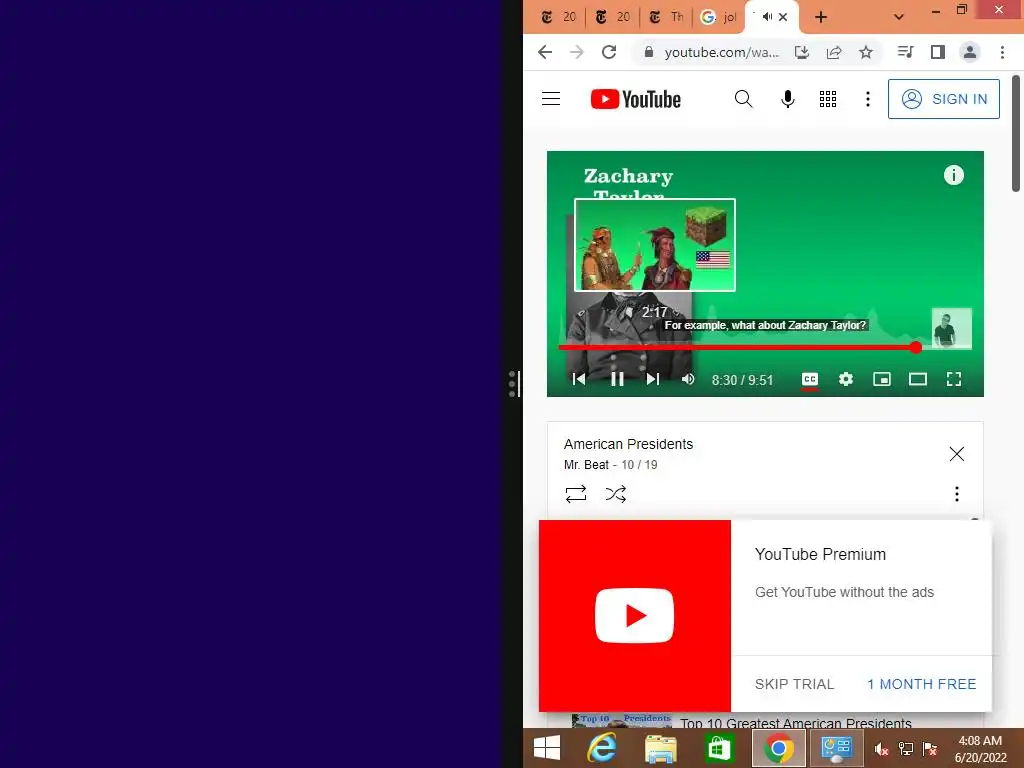The height and width of the screenshot is (768, 1024).
Task: Show the video info card icon
Action: (953, 175)
